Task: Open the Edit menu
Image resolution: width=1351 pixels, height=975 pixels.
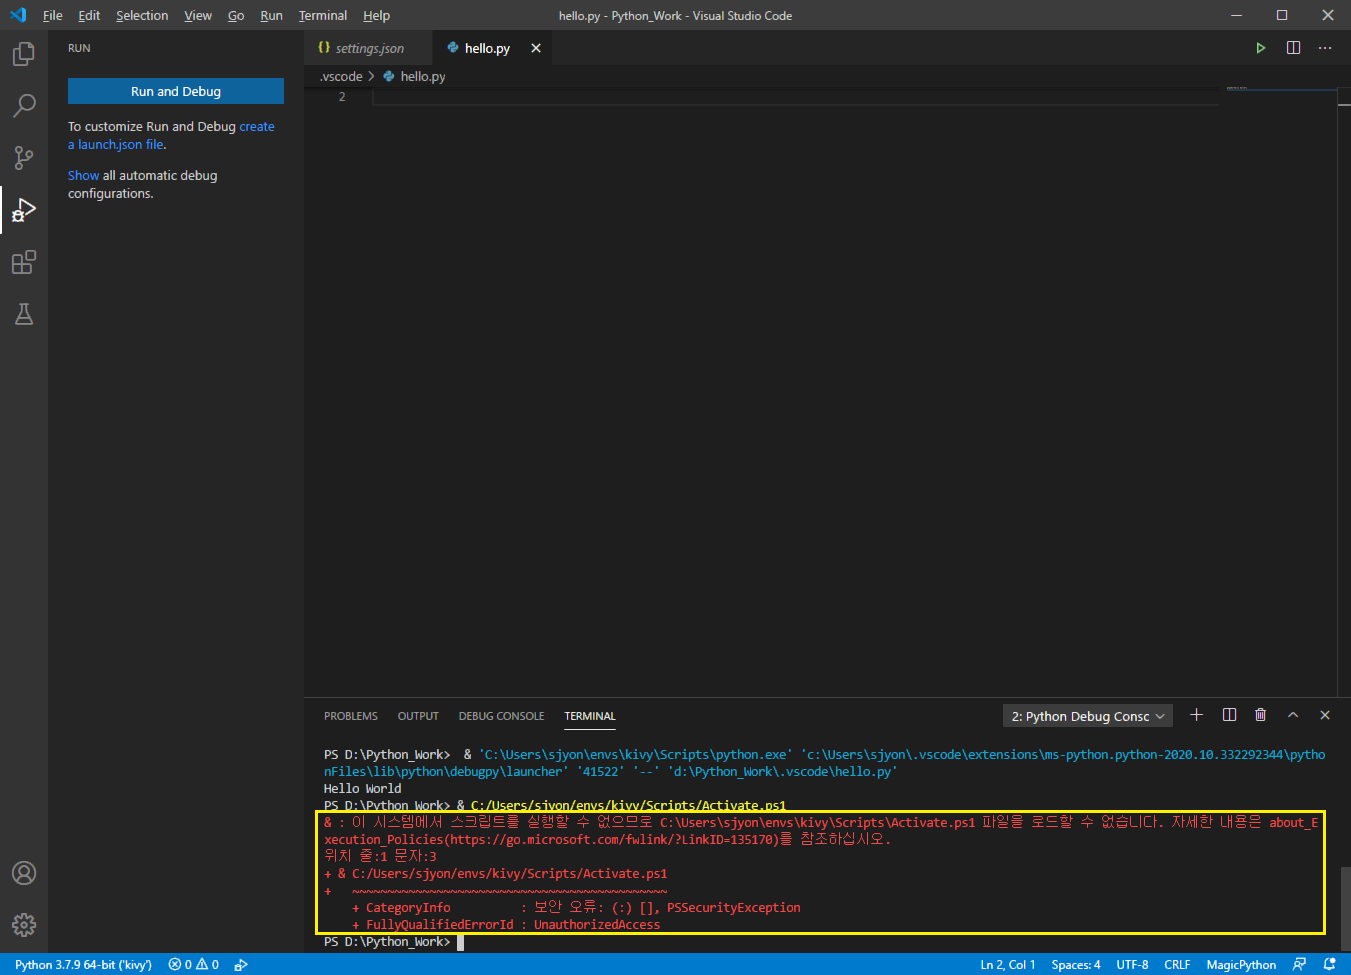Action: coord(89,15)
